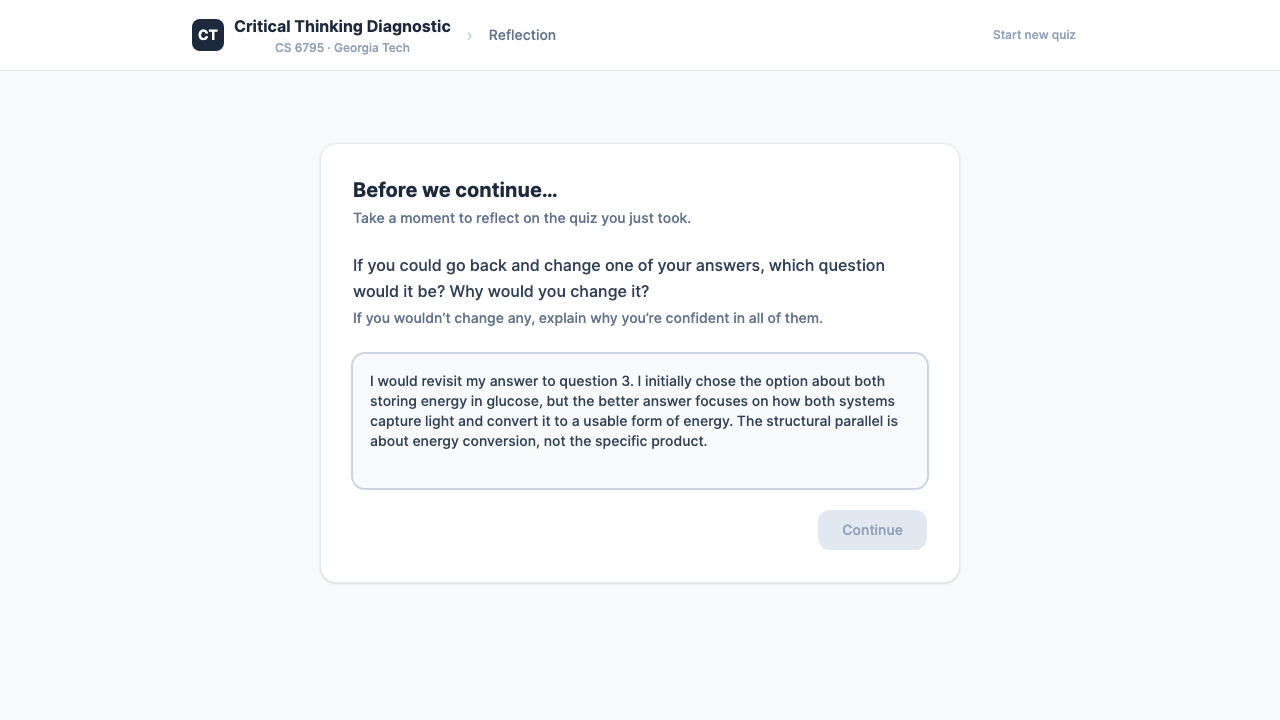Click the CT logo icon

tap(208, 35)
